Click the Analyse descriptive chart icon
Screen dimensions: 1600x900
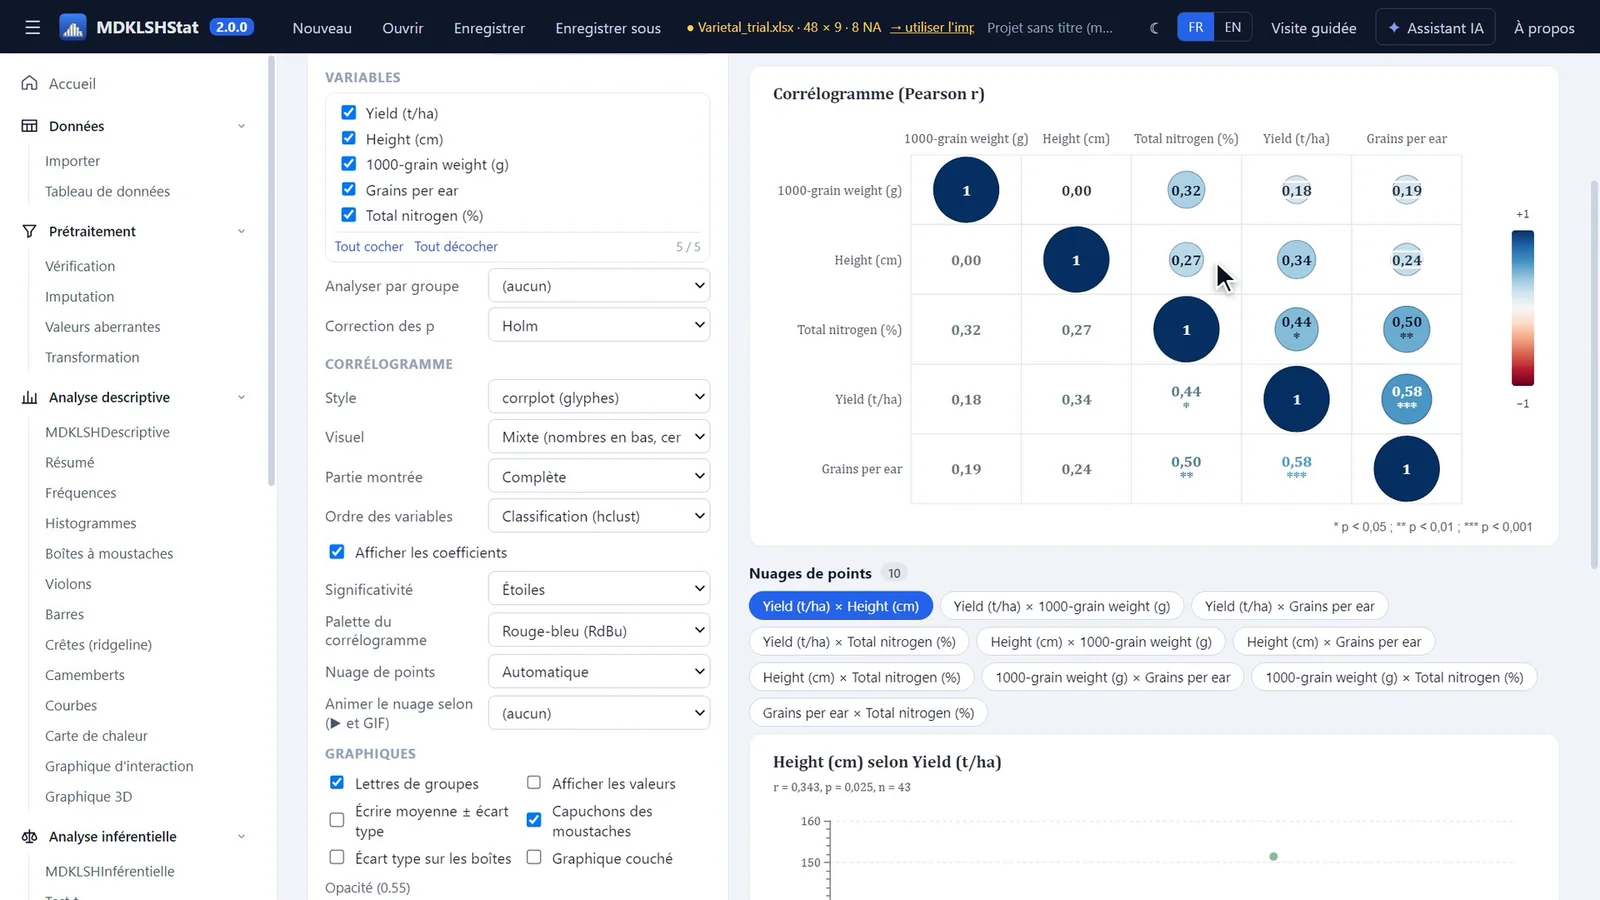pyautogui.click(x=30, y=397)
